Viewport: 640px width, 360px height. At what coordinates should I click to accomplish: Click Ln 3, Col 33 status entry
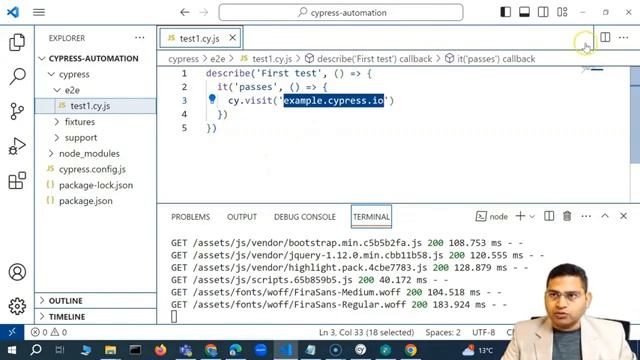[367, 332]
